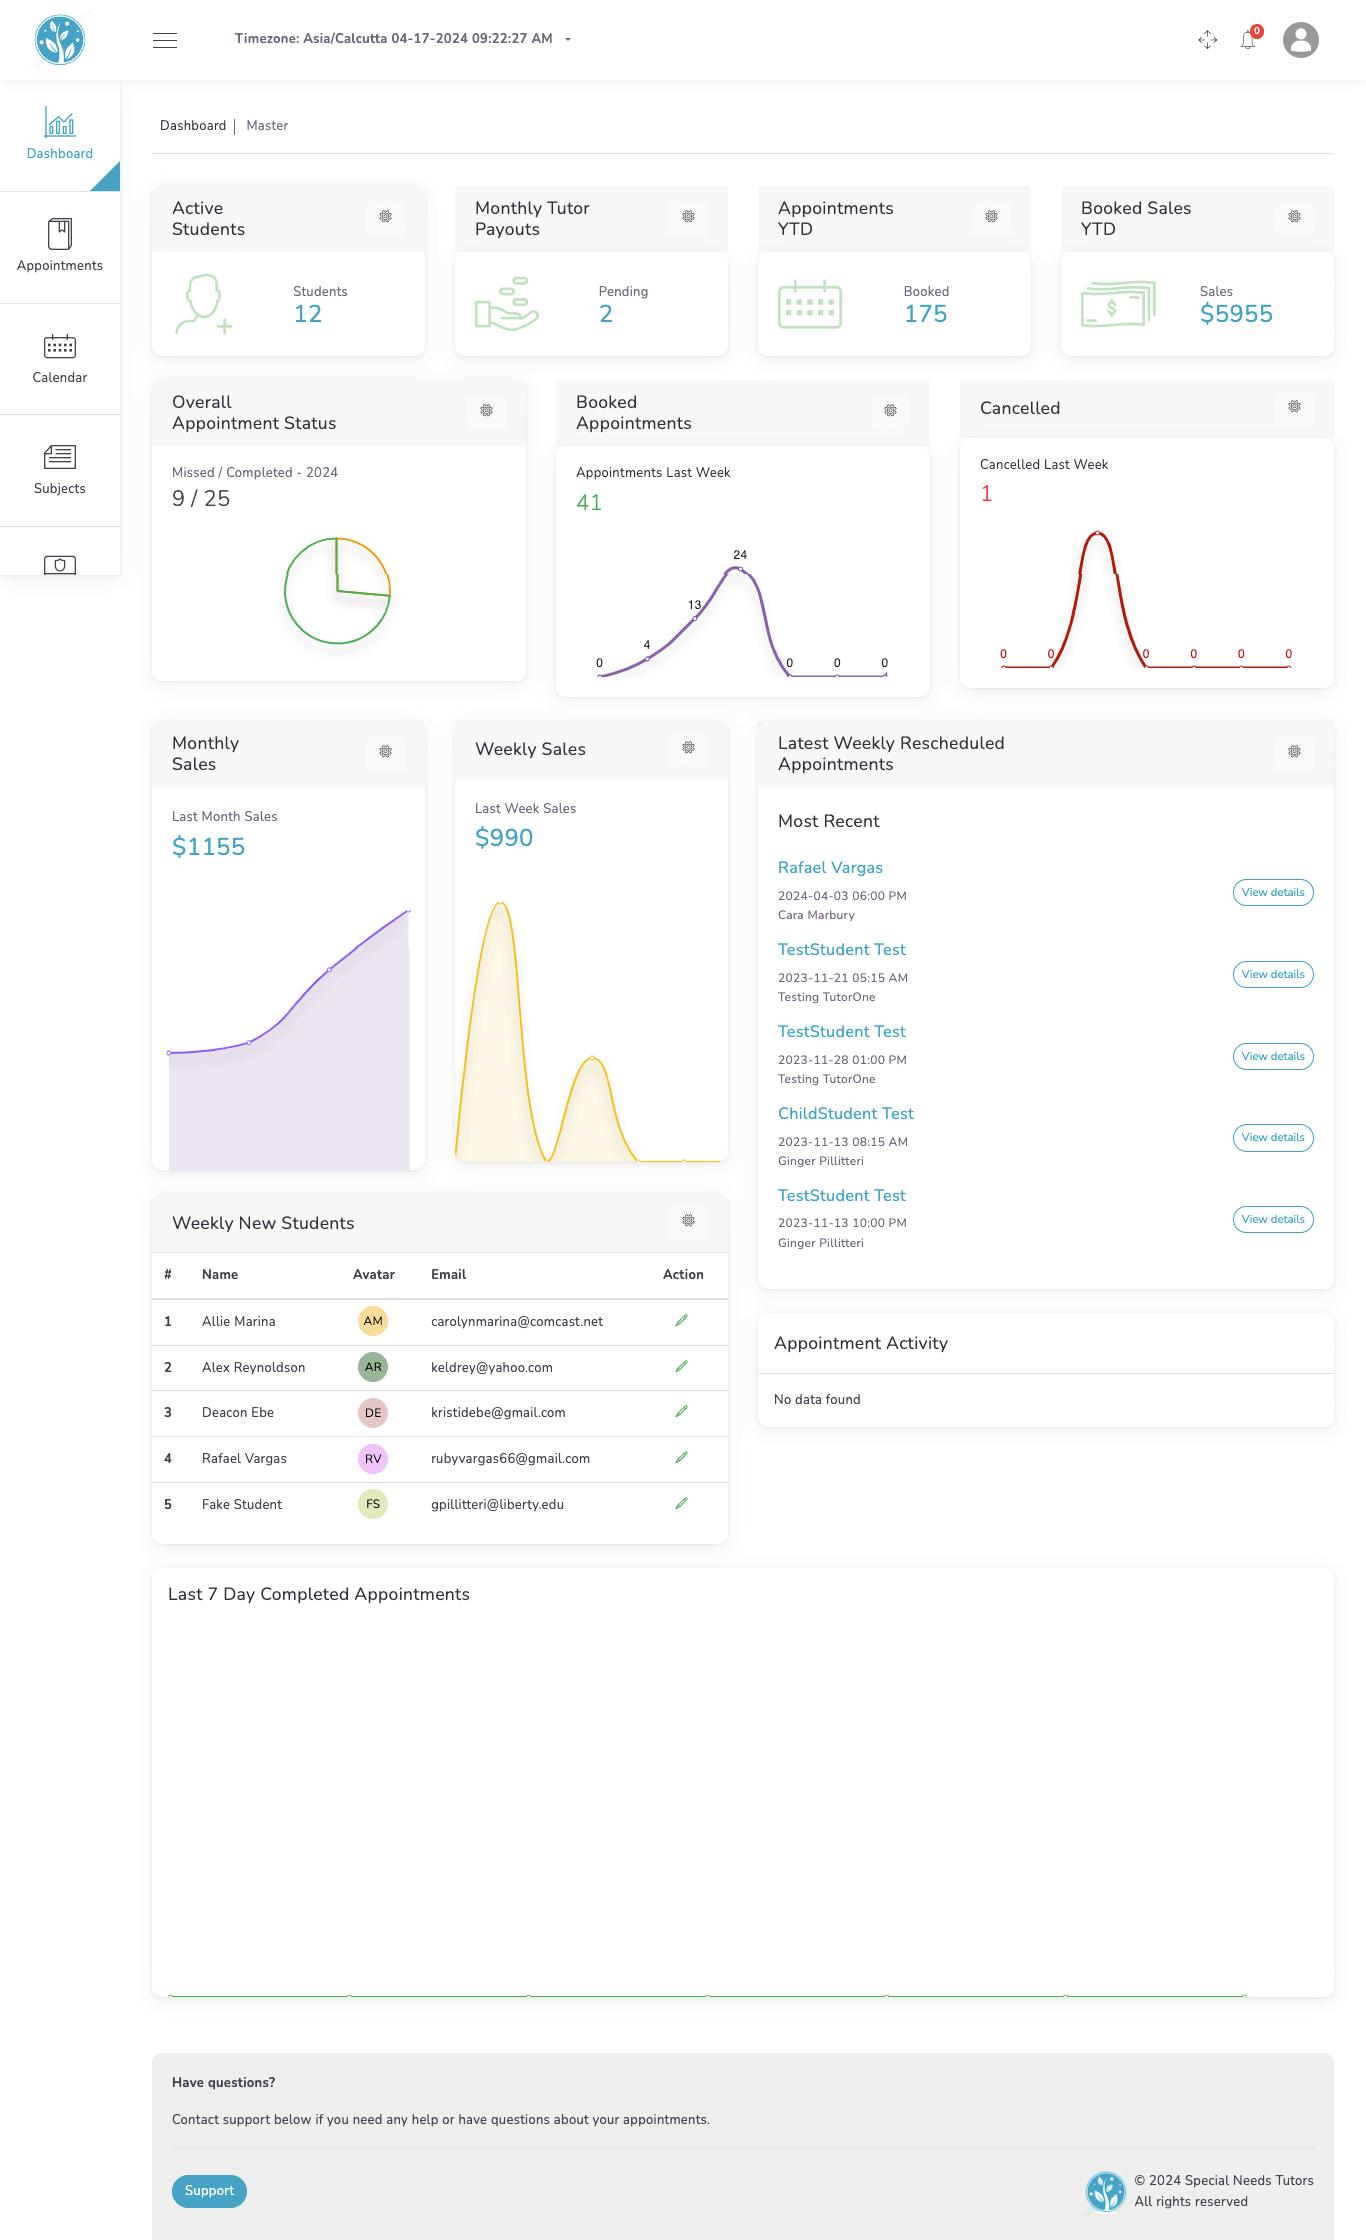Toggle the hamburger sidebar menu
The height and width of the screenshot is (2240, 1366).
pos(165,40)
